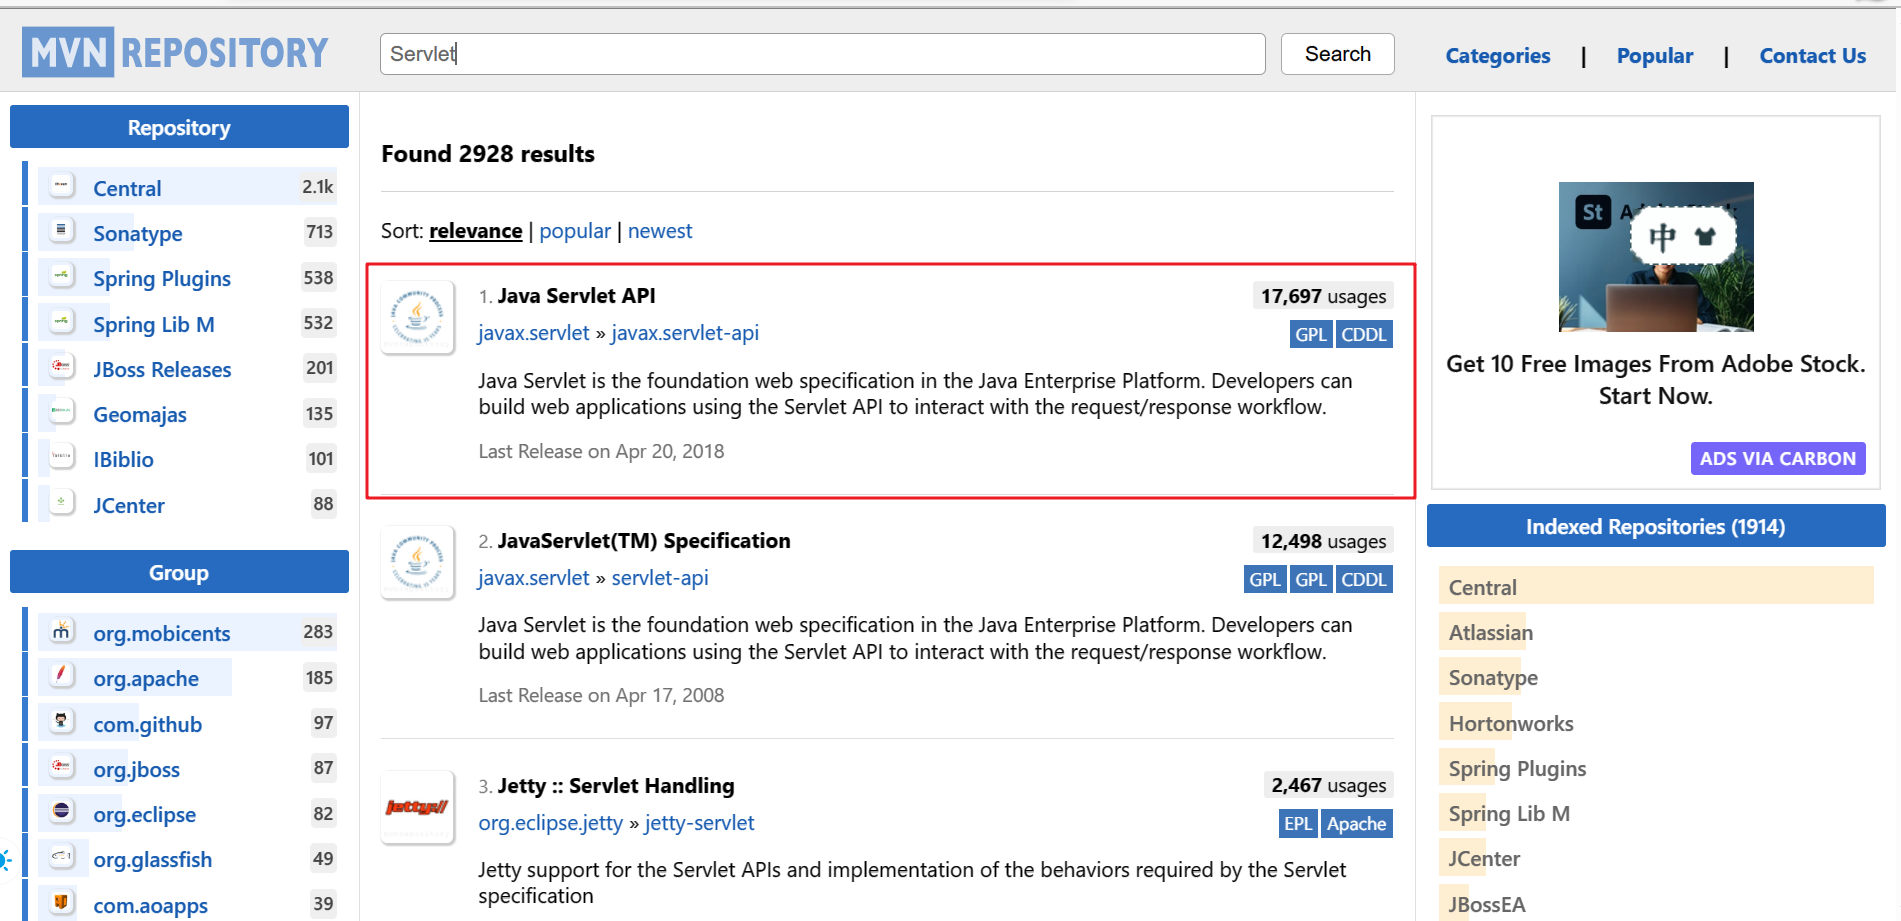Open the Popular page link
Viewport: 1901px width, 921px height.
(x=1655, y=56)
